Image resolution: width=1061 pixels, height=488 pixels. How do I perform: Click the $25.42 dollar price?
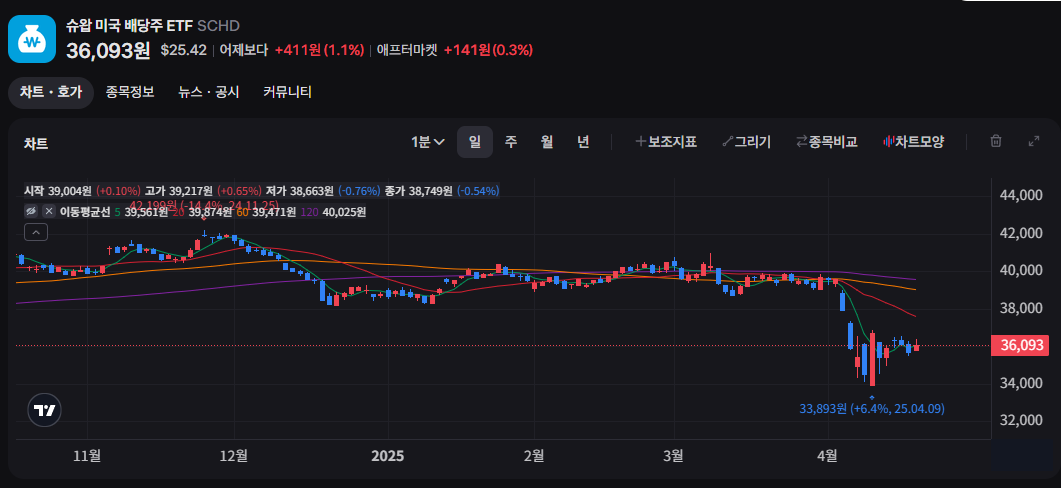tap(183, 50)
